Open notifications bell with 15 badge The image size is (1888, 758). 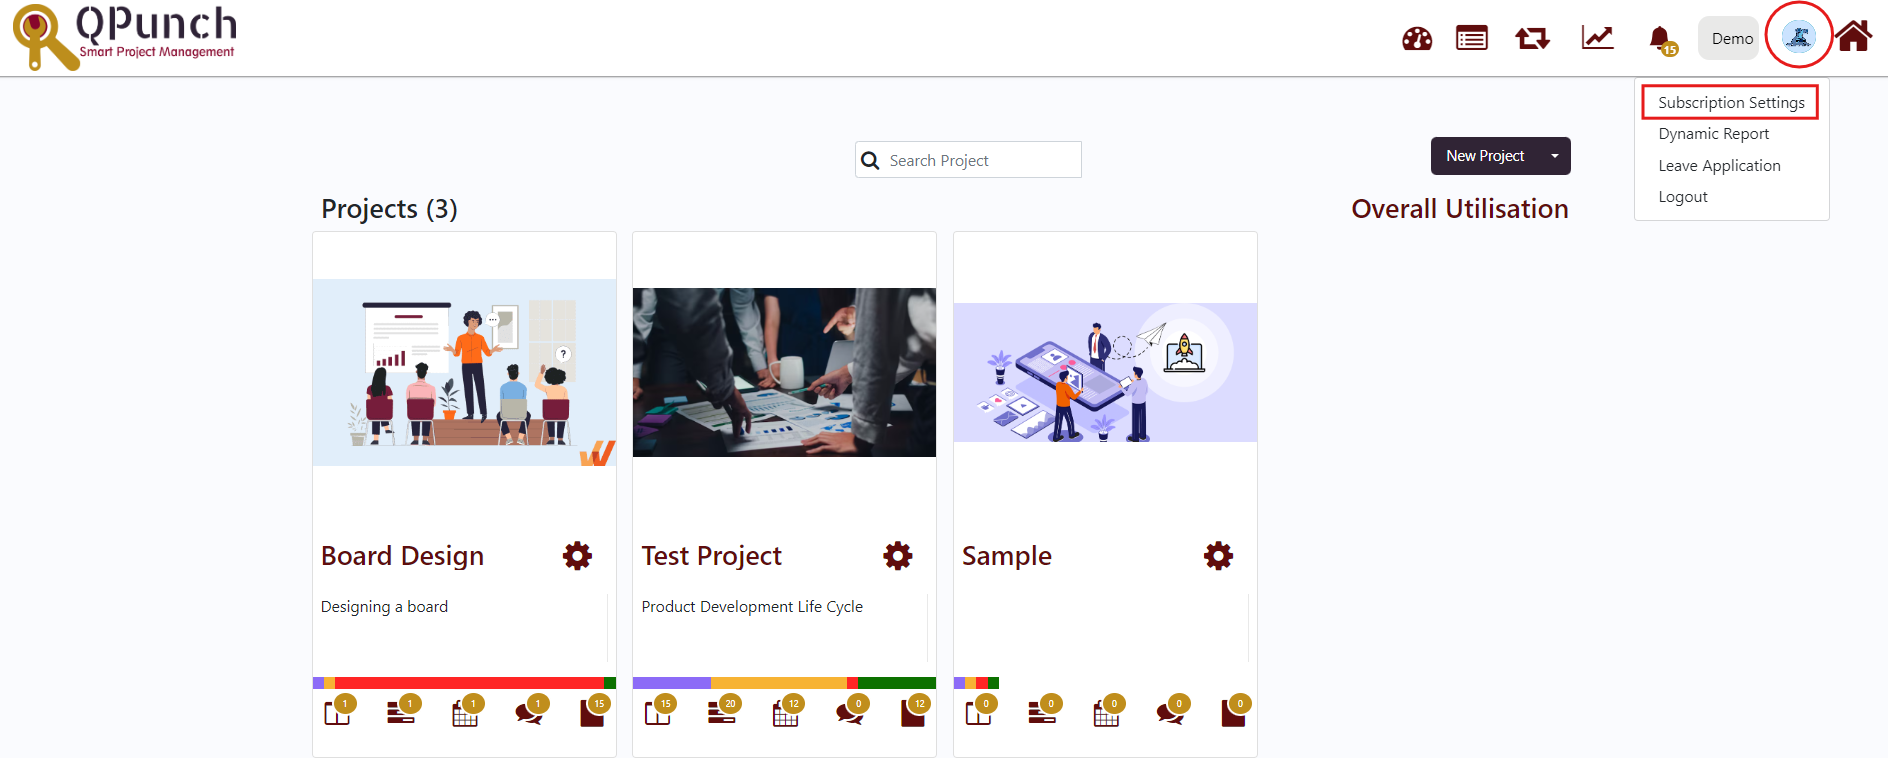[x=1662, y=40]
